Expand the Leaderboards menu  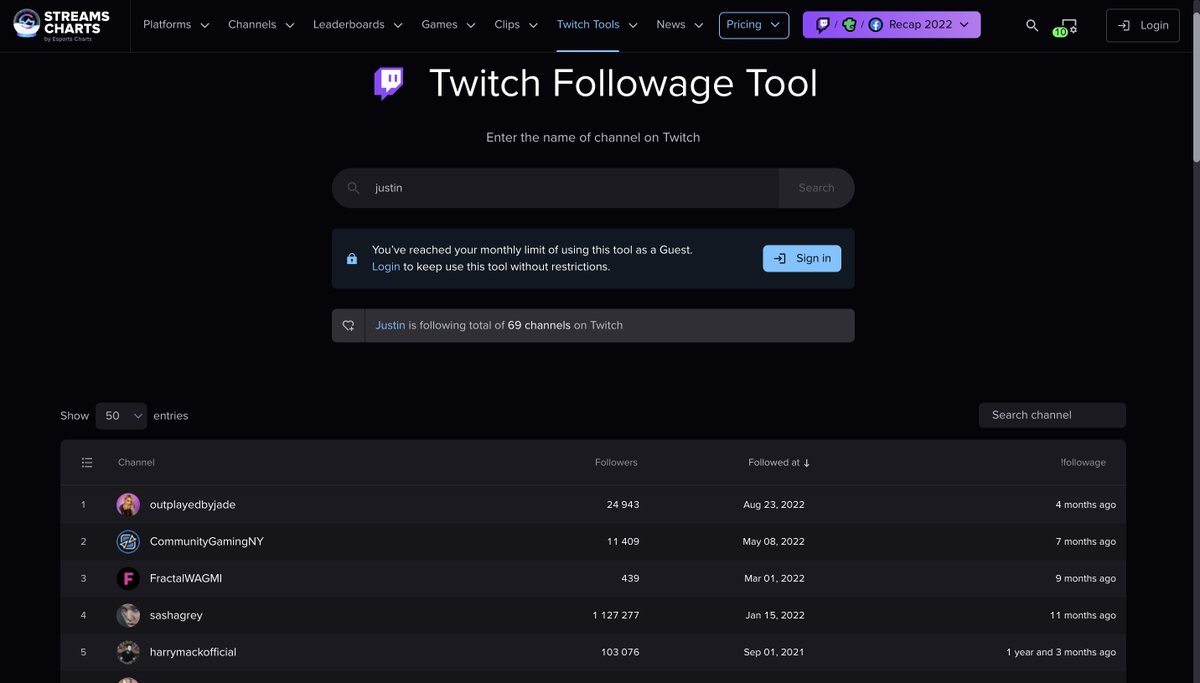point(358,25)
